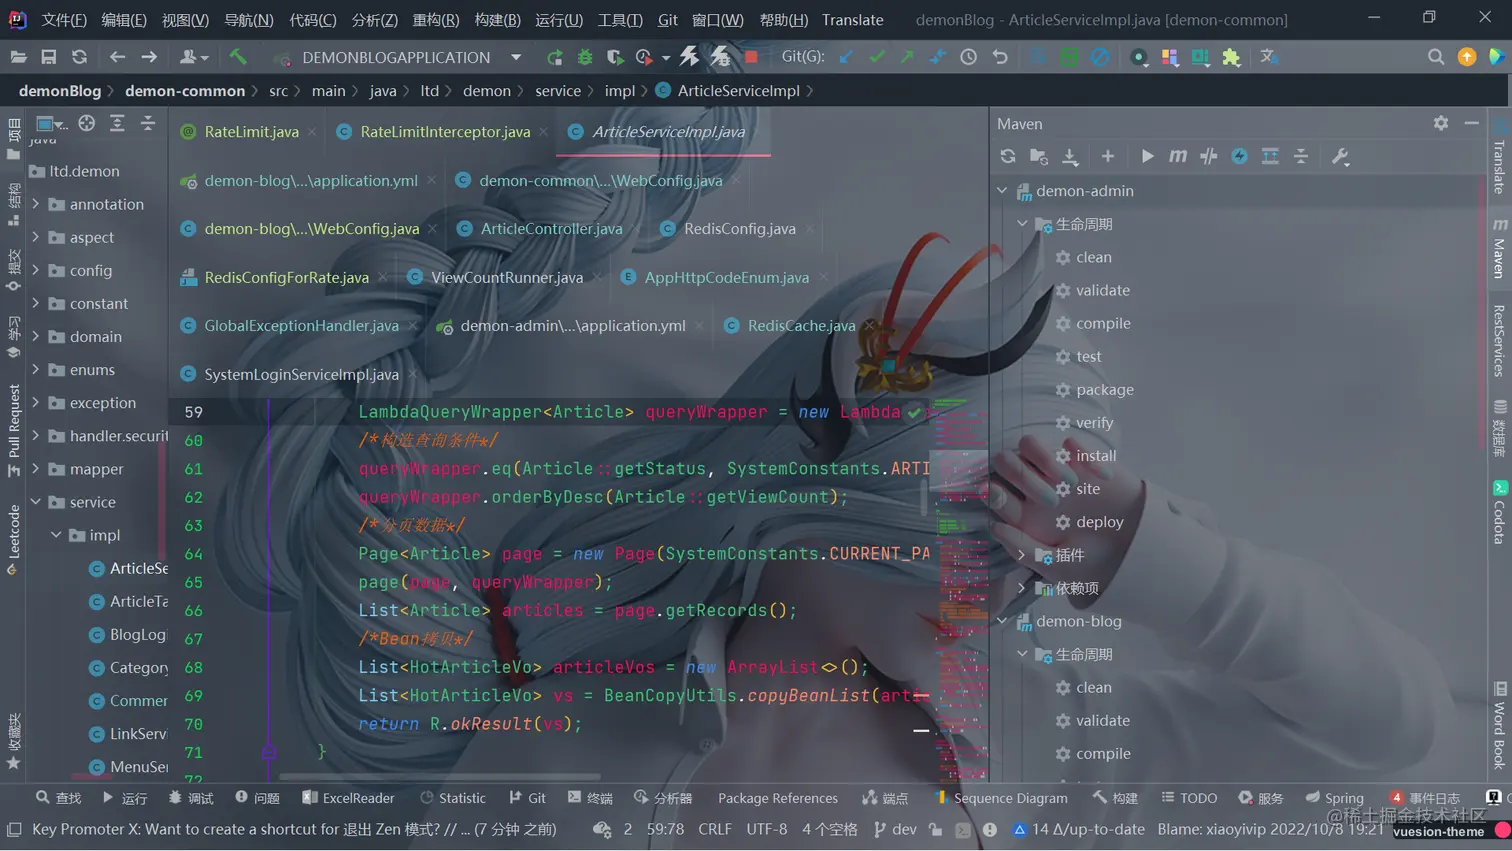The height and width of the screenshot is (851, 1512).
Task: Stop the application with red square icon
Action: (x=751, y=57)
